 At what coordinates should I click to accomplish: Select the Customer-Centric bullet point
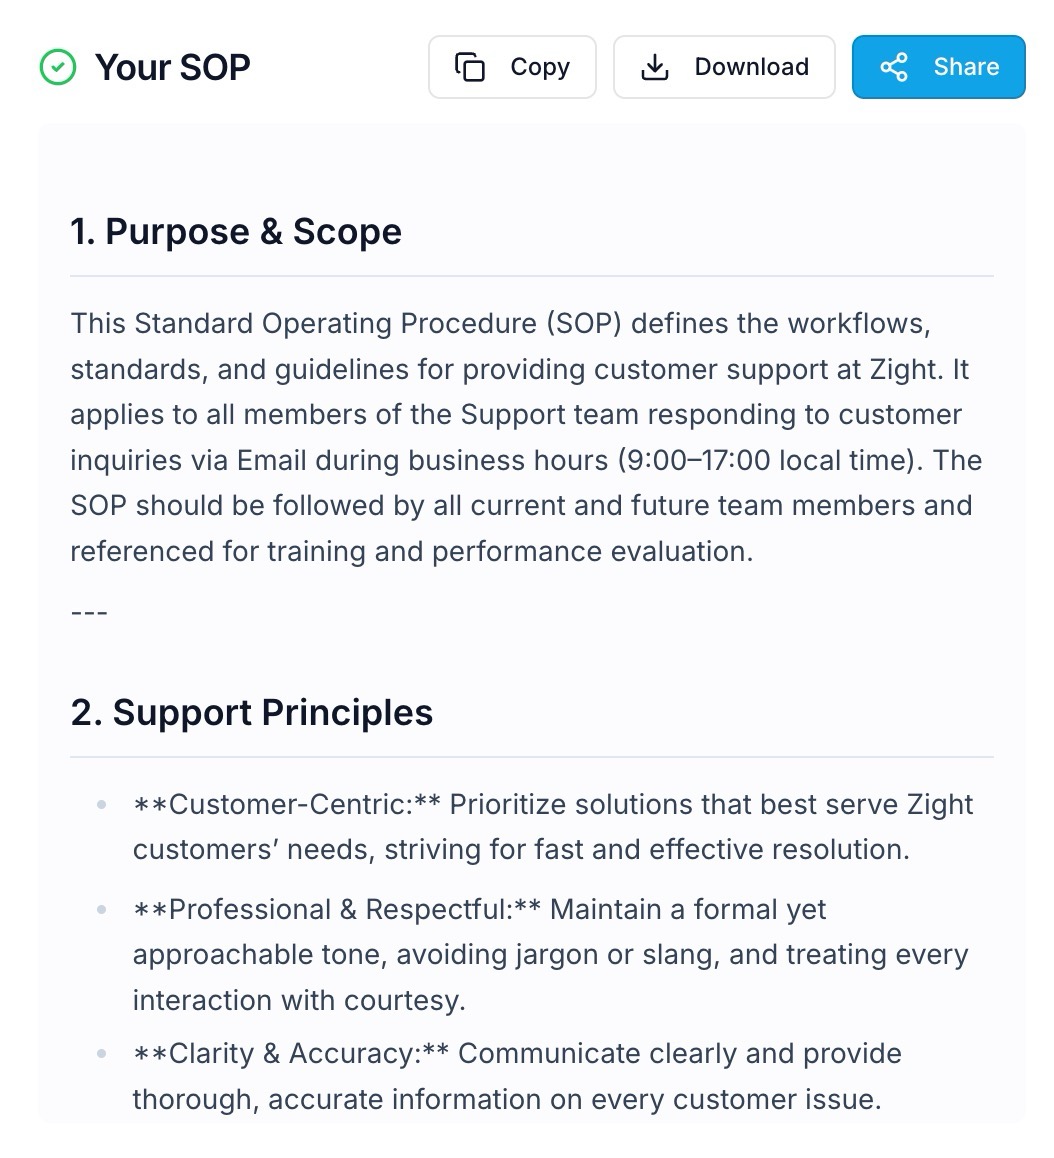coord(552,826)
